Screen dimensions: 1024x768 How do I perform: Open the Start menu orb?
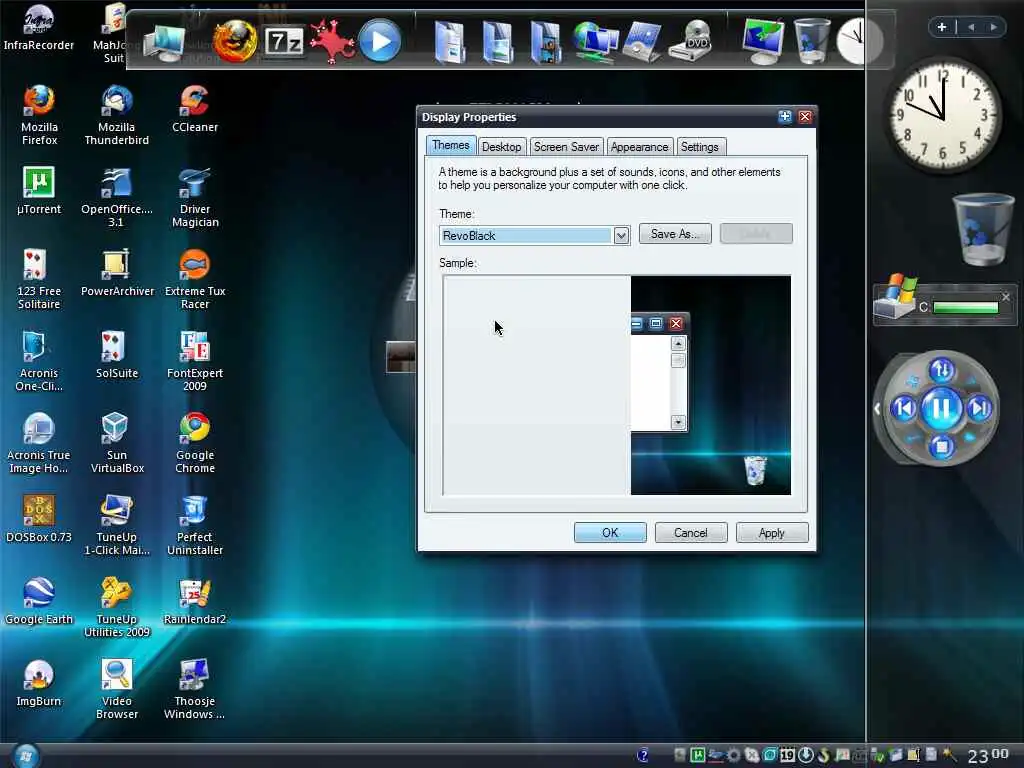pos(26,756)
